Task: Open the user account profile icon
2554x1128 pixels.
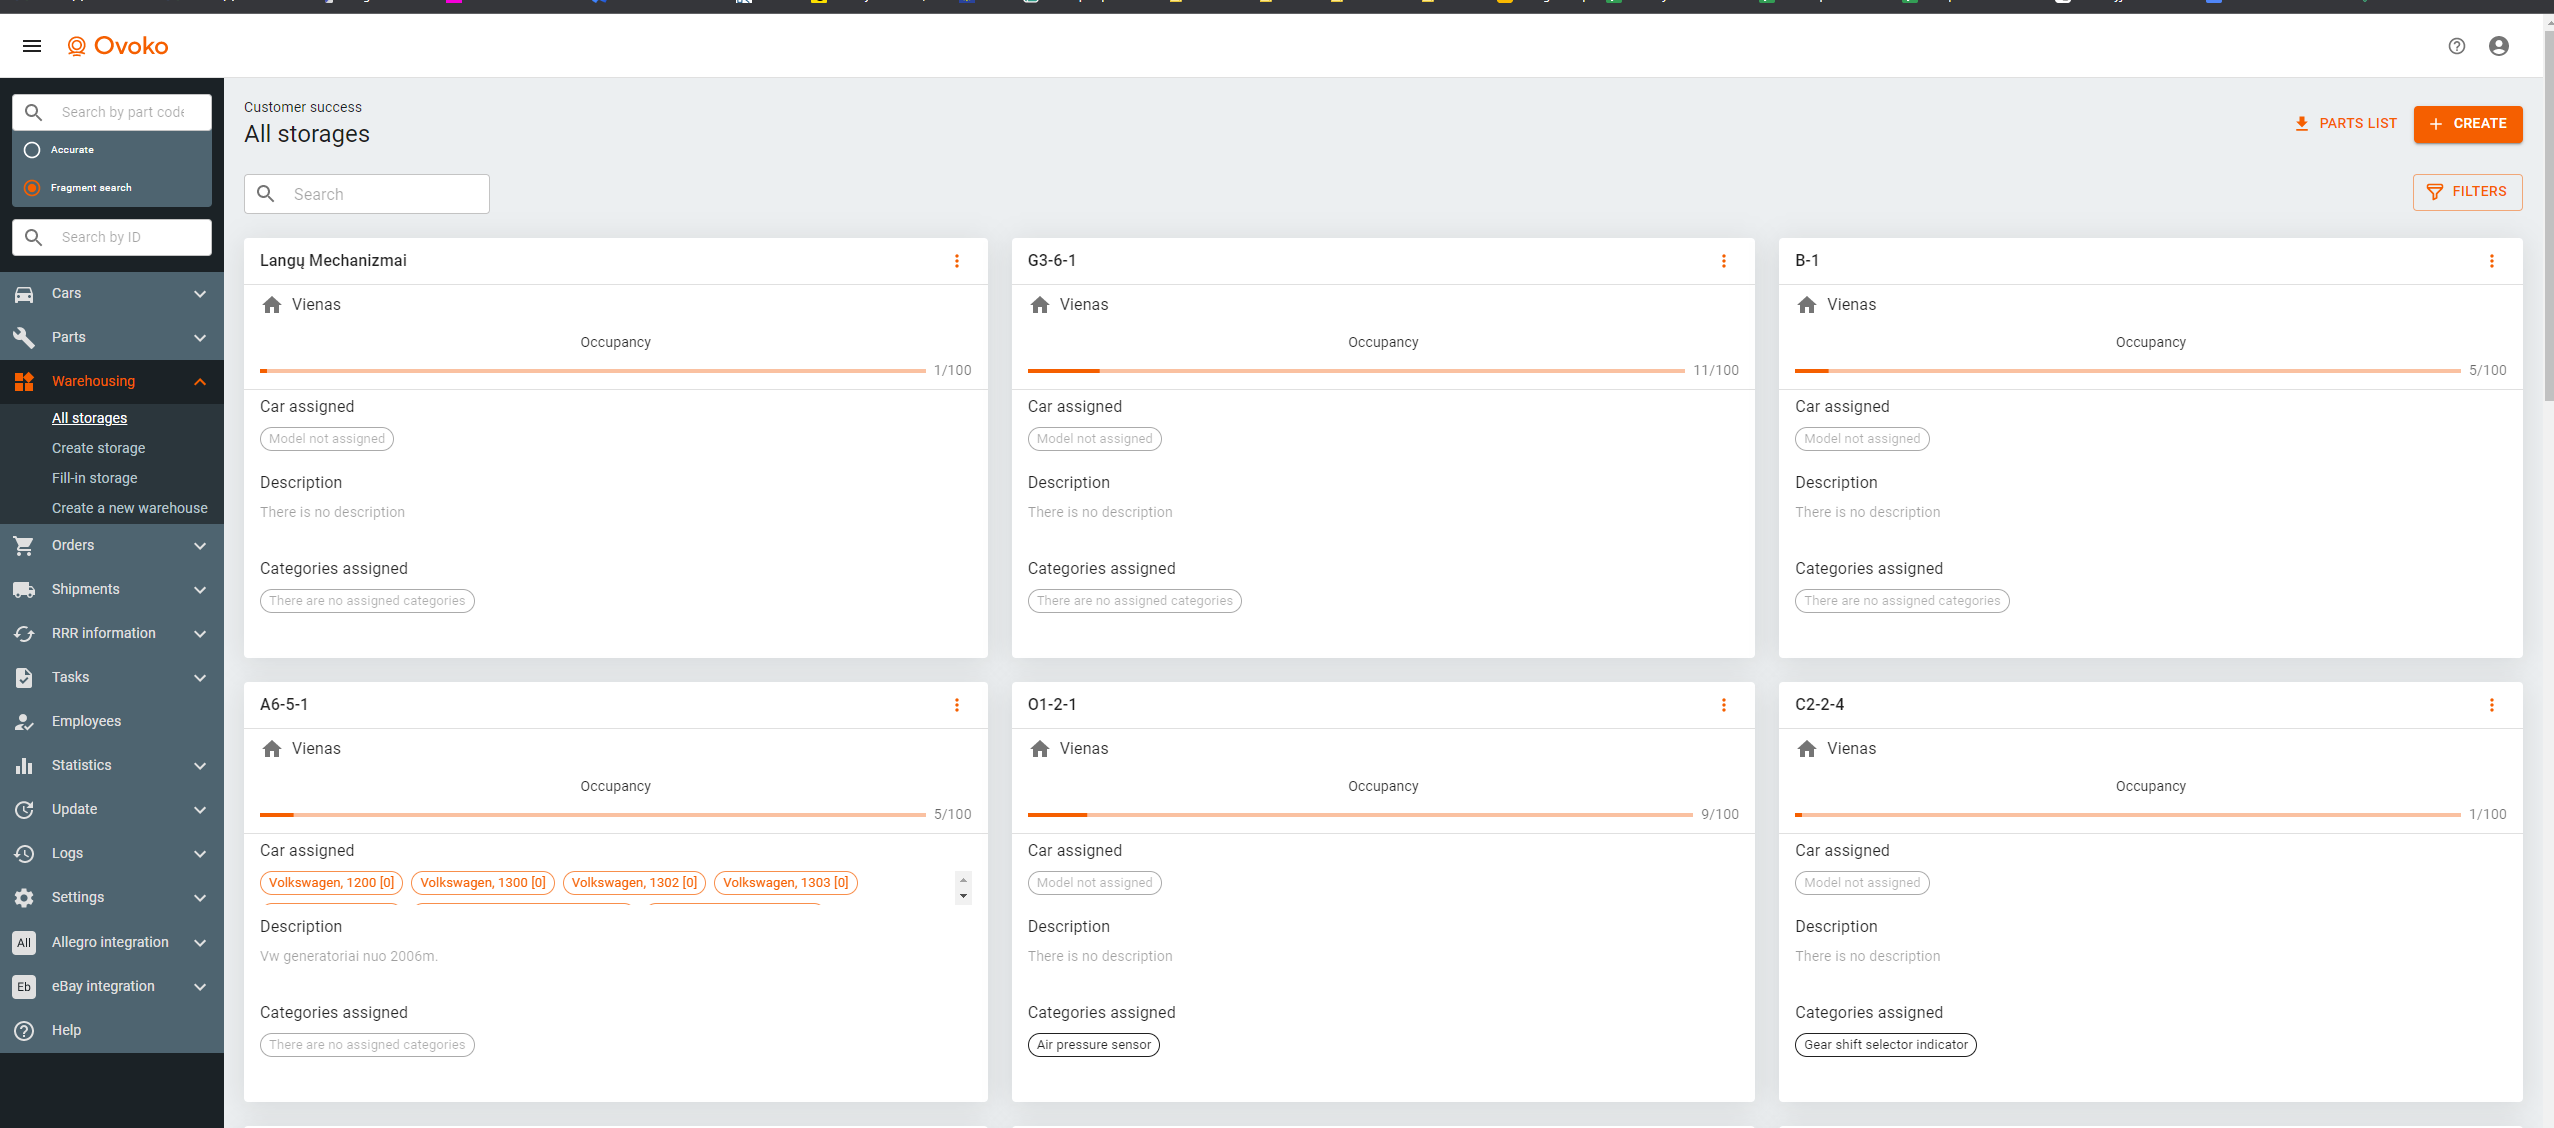Action: pos(2498,46)
